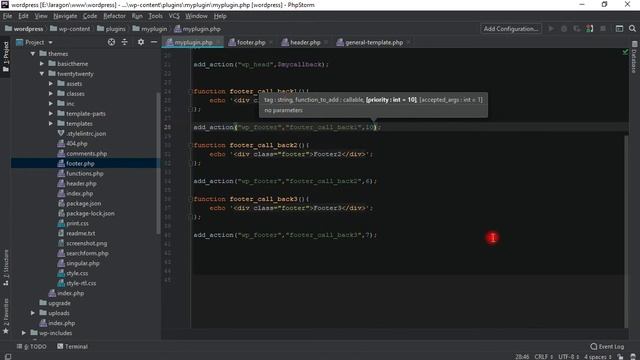Click 4 spaces indent setting
Image resolution: width=640 pixels, height=360 pixels.
(x=598, y=357)
